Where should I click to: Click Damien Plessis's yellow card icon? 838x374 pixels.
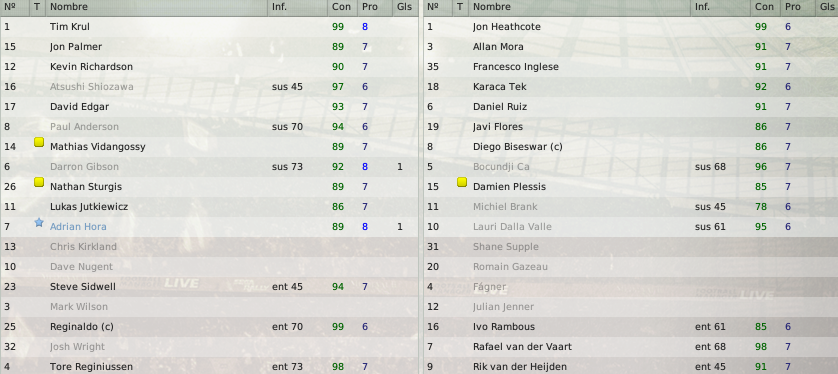(x=462, y=182)
